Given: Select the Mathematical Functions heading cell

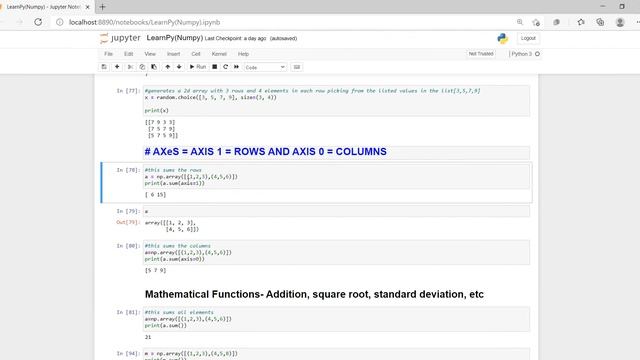Looking at the screenshot, I should tap(314, 294).
